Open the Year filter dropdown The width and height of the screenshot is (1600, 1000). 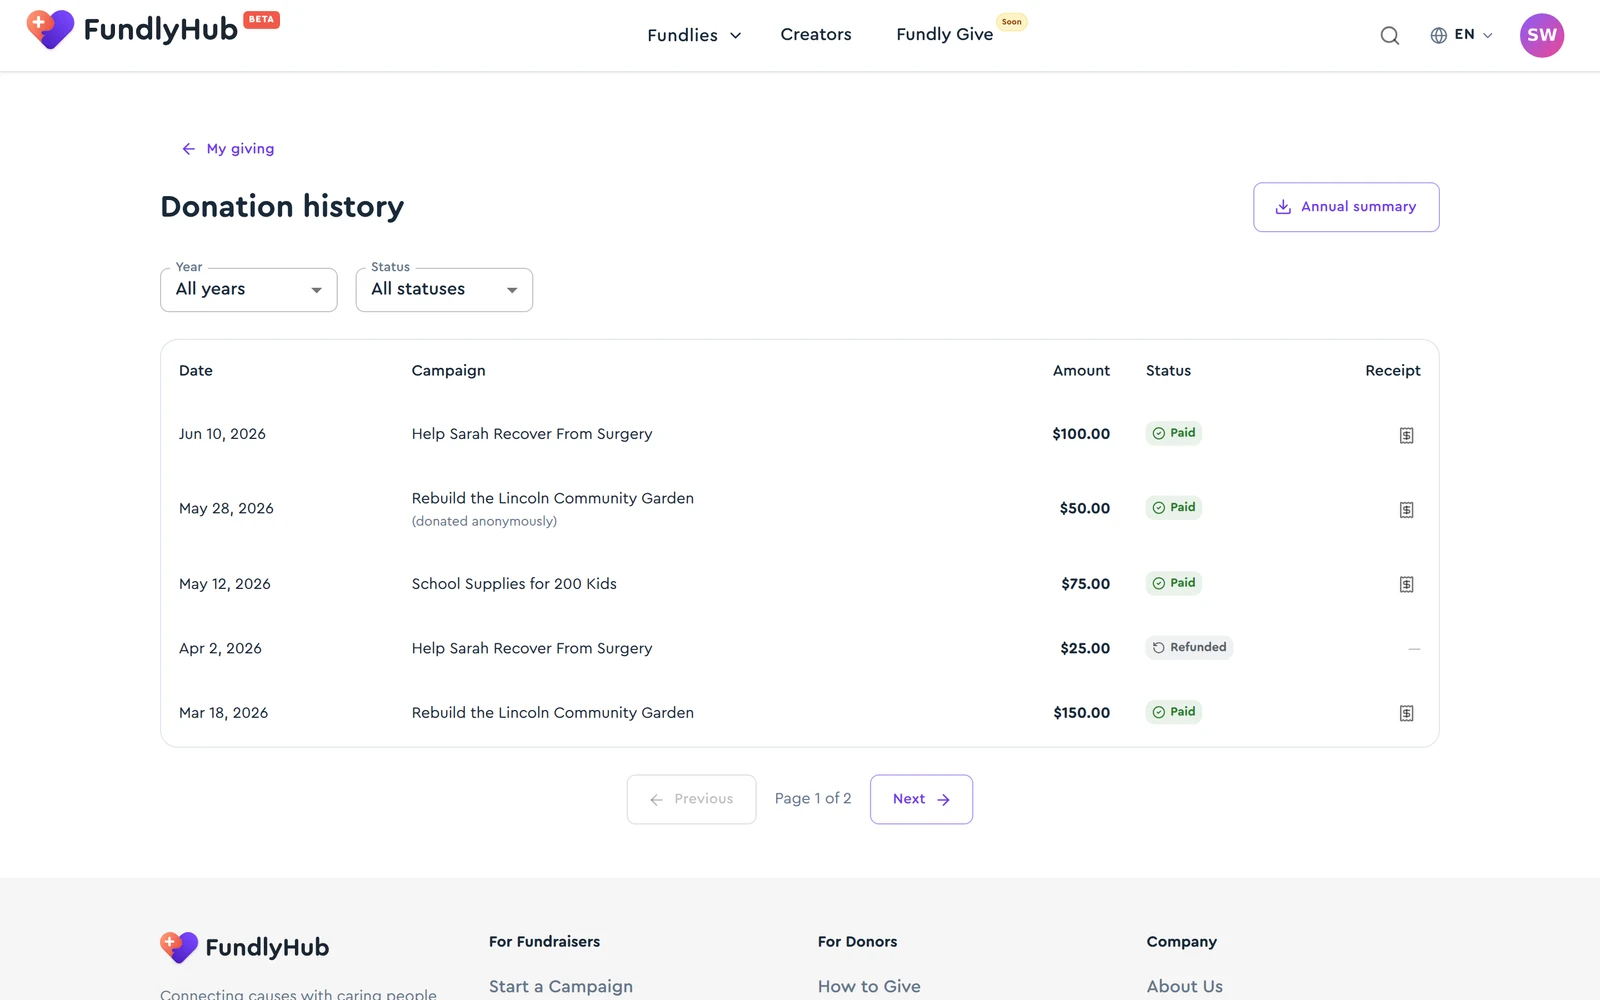pyautogui.click(x=249, y=290)
